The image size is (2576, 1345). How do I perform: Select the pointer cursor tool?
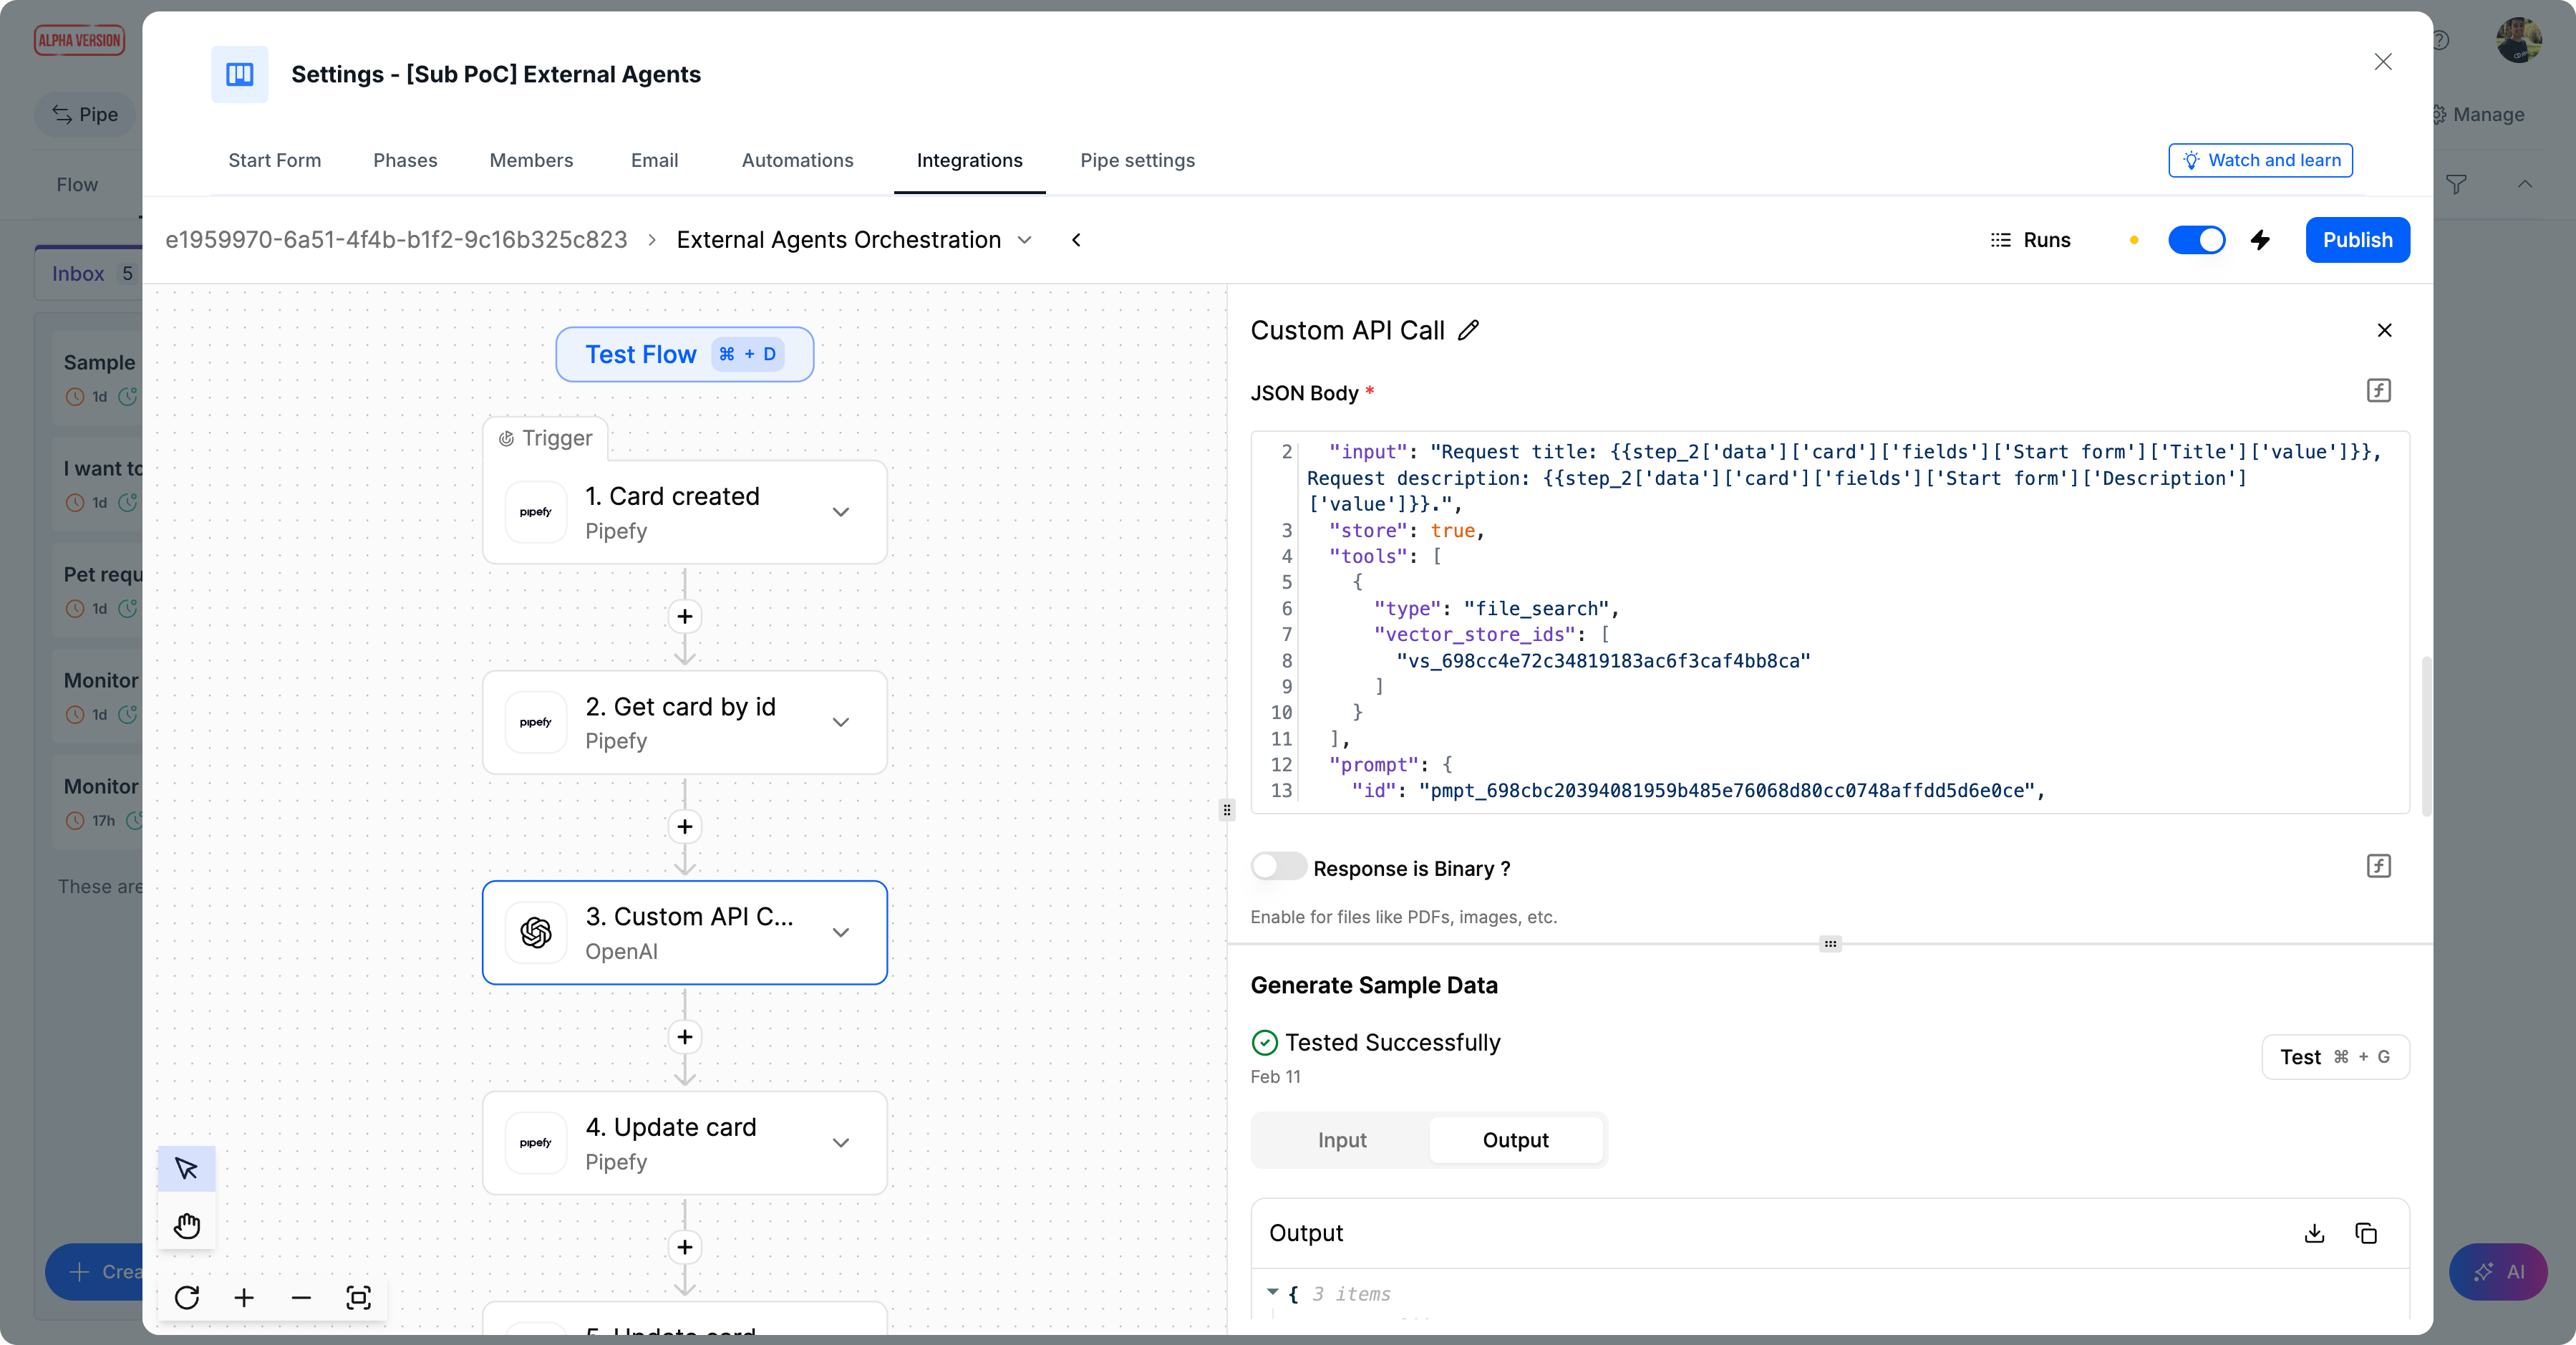point(187,1168)
